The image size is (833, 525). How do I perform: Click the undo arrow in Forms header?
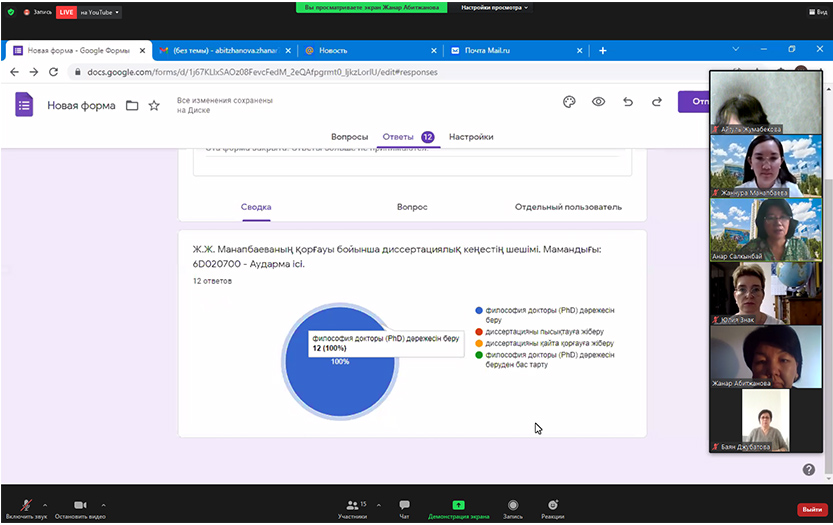(x=628, y=102)
